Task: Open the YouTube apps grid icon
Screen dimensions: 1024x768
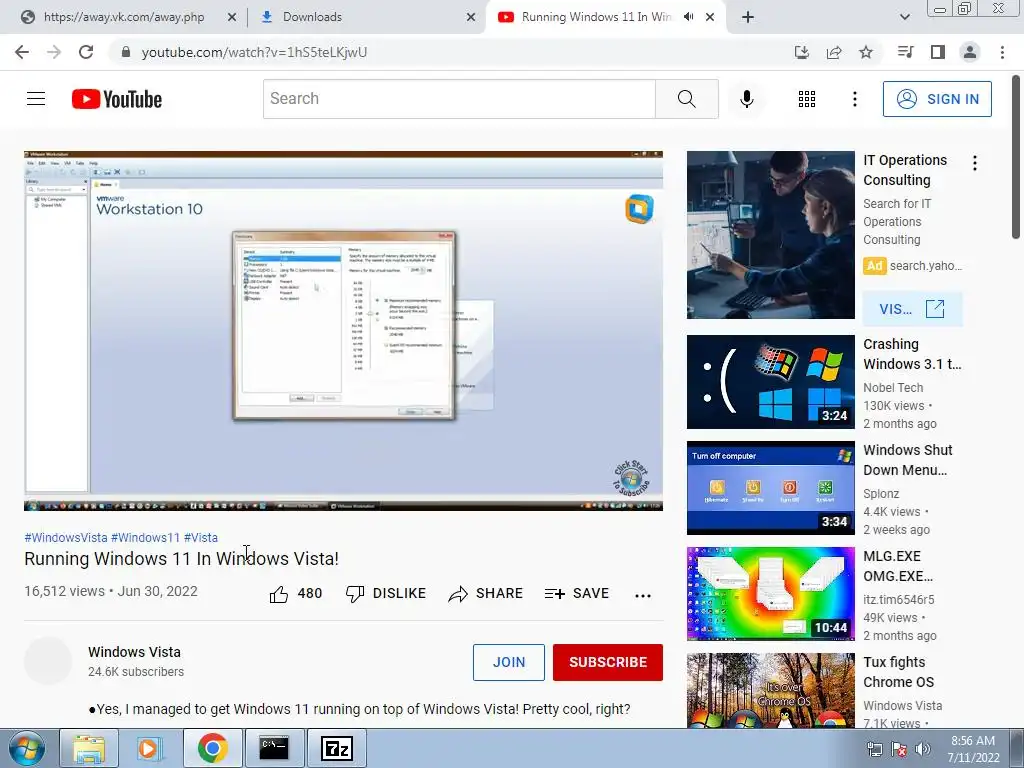Action: click(x=807, y=99)
